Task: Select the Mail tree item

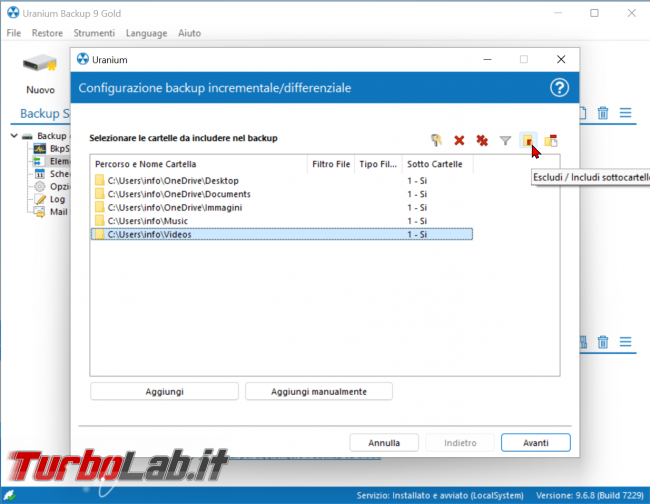Action: [58, 212]
